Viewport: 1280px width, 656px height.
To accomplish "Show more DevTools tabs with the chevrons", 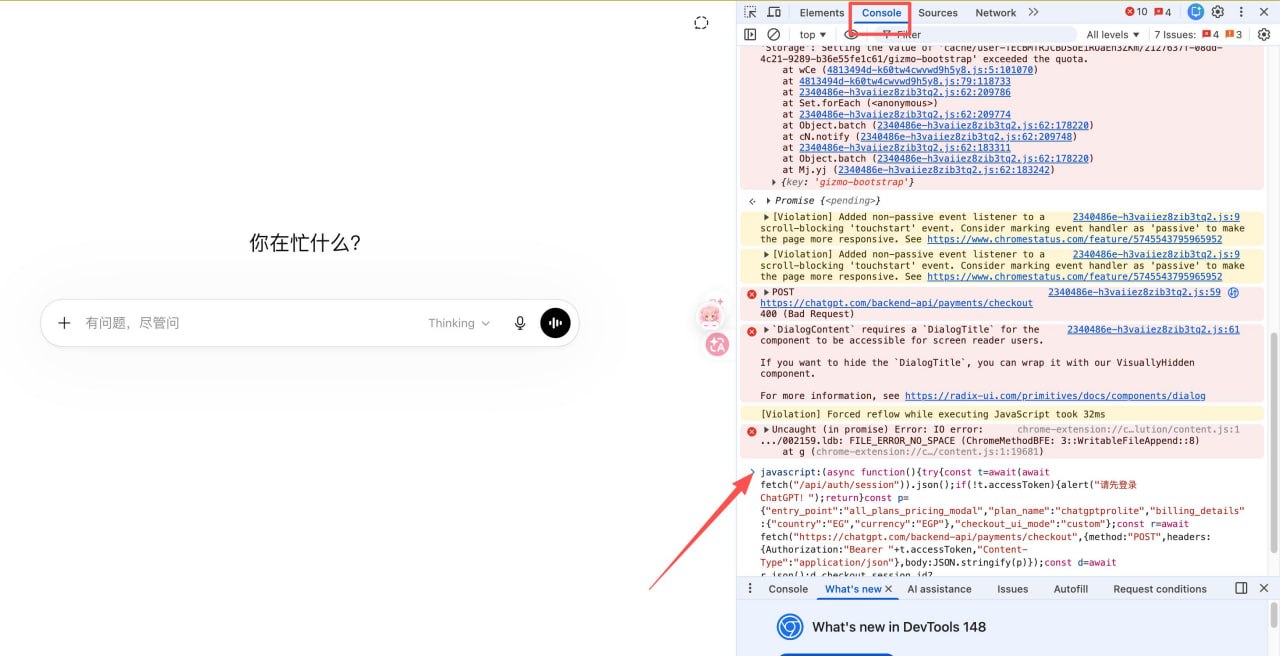I will (x=1033, y=12).
